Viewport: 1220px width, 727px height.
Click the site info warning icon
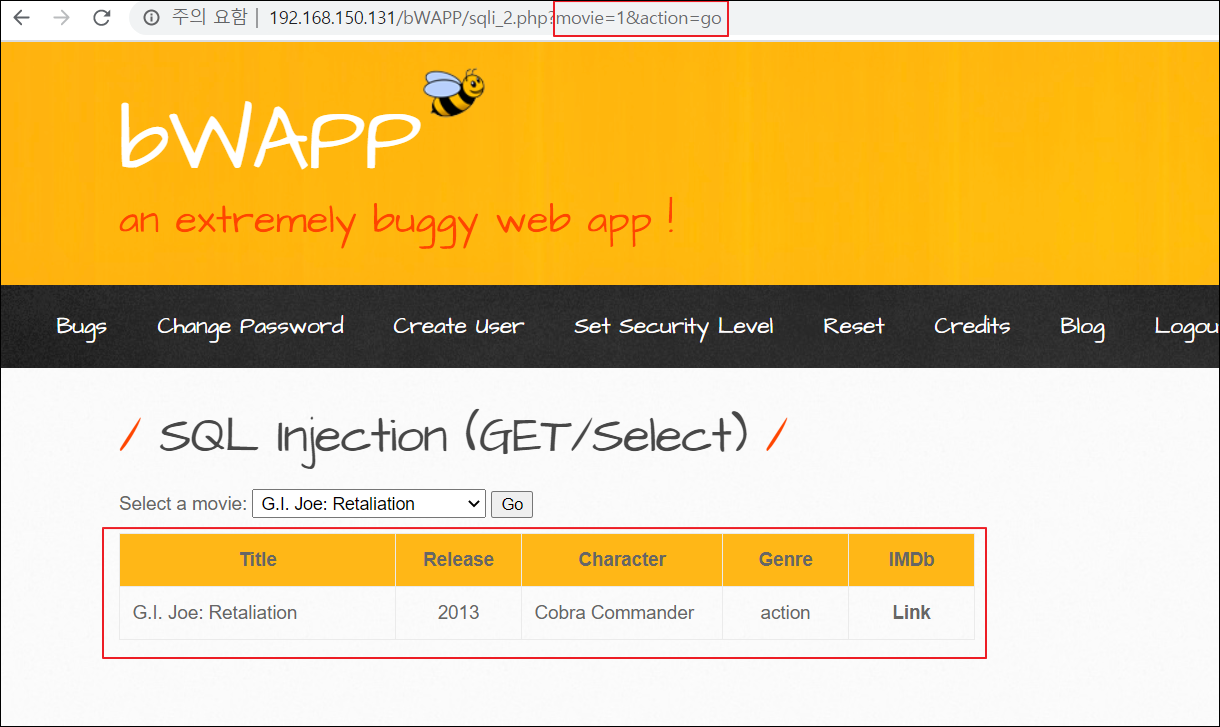point(152,18)
